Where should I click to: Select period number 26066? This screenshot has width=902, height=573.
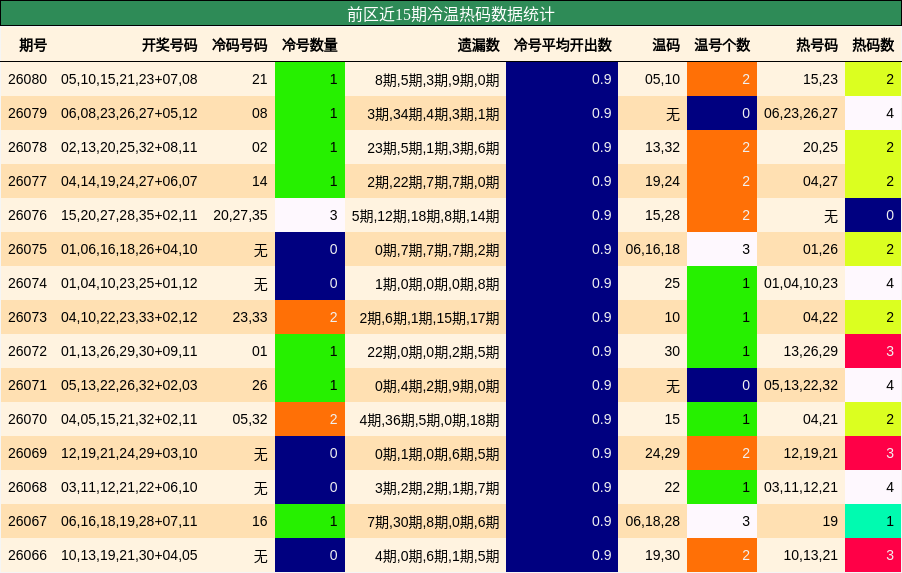28,555
